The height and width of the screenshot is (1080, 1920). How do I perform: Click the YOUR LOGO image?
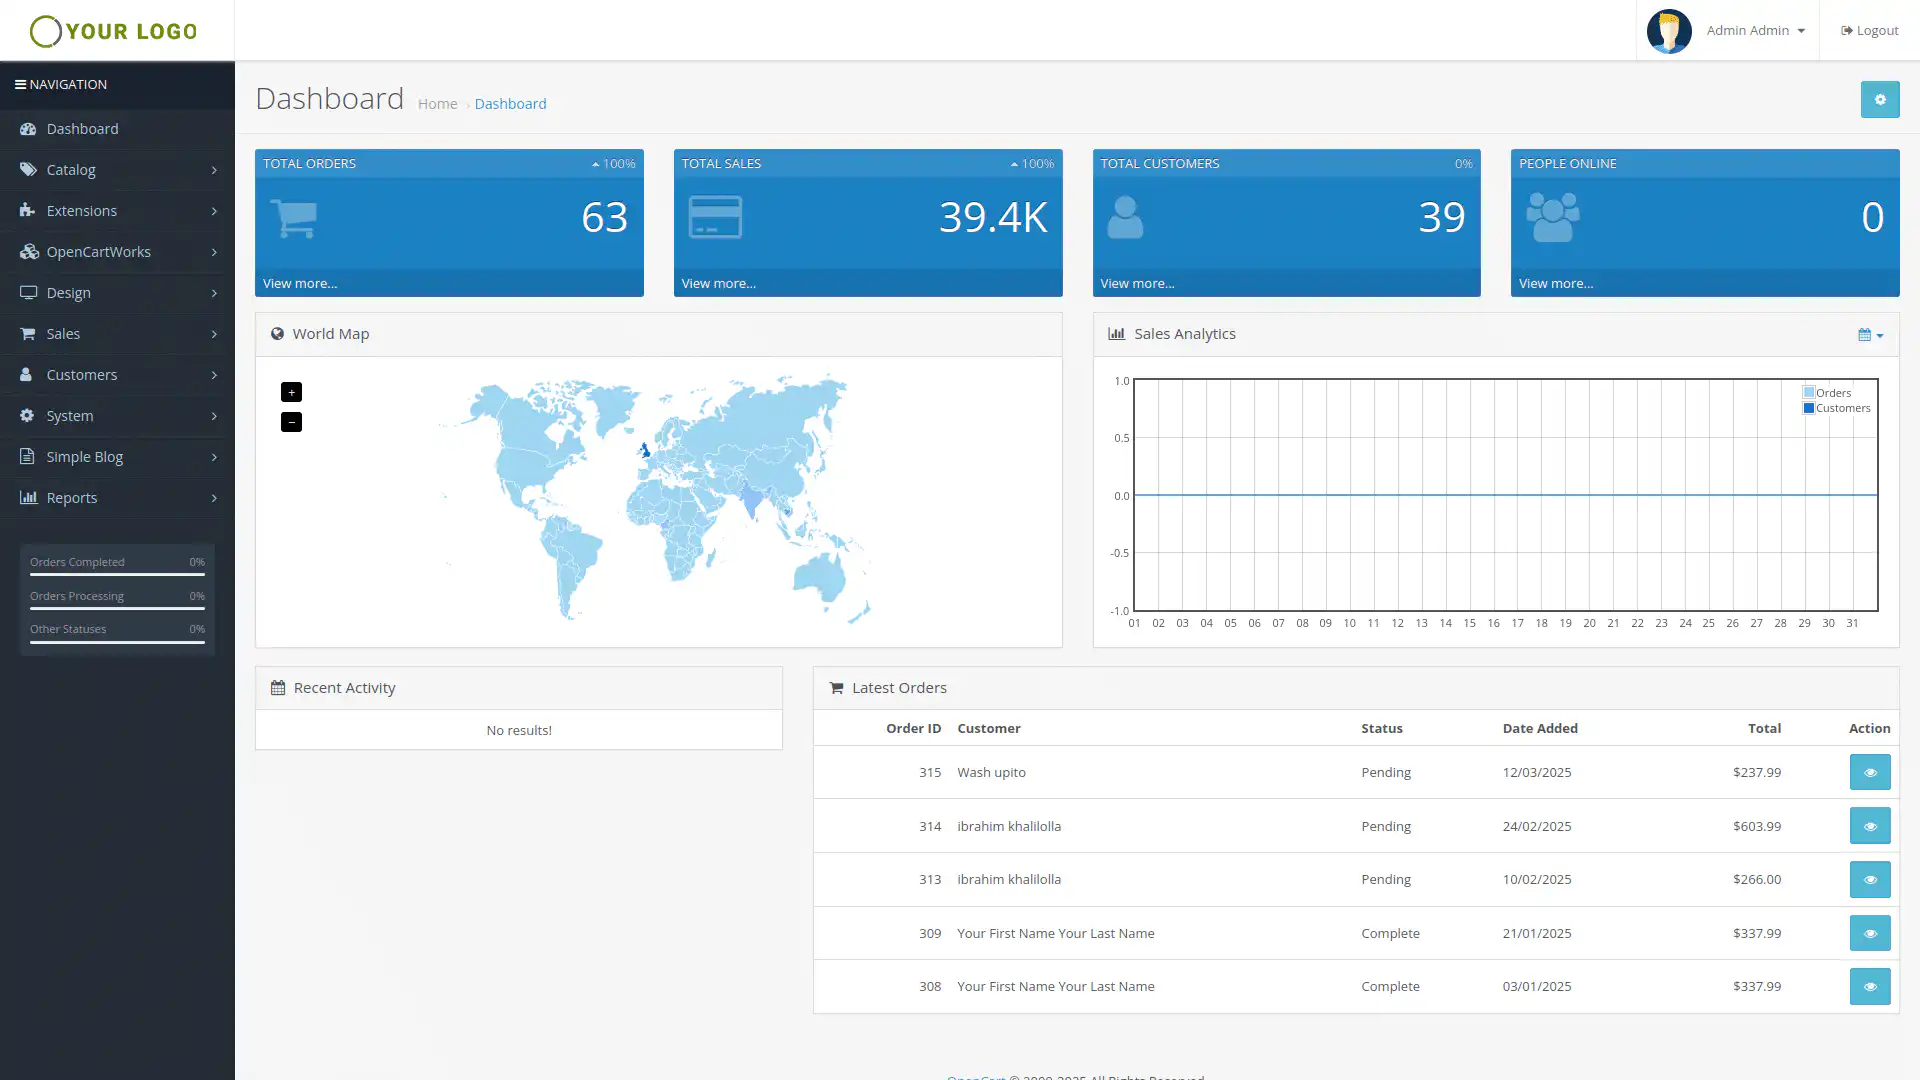114,31
